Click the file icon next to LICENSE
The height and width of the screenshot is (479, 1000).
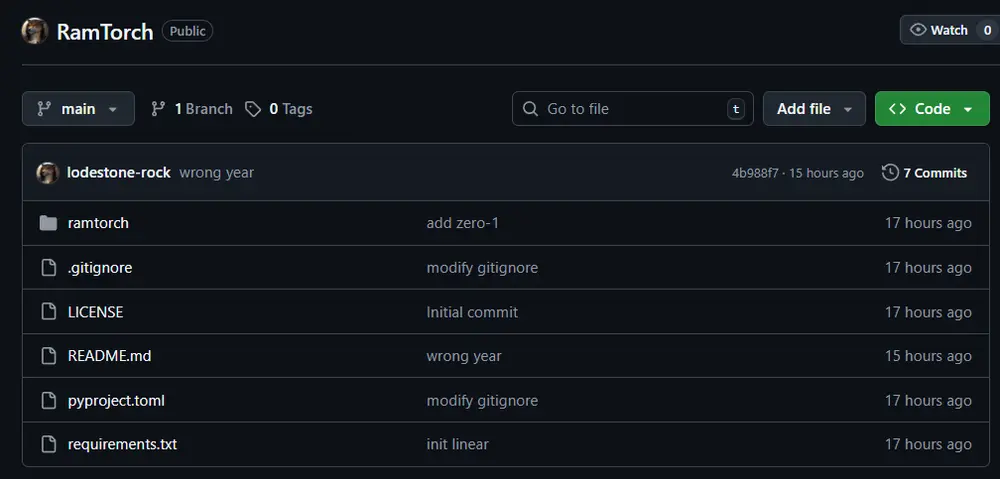(48, 312)
